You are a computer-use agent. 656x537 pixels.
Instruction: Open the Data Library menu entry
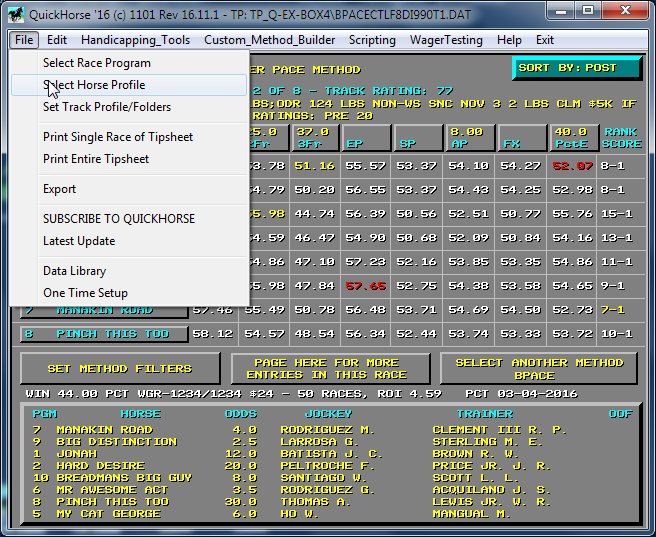(x=74, y=271)
